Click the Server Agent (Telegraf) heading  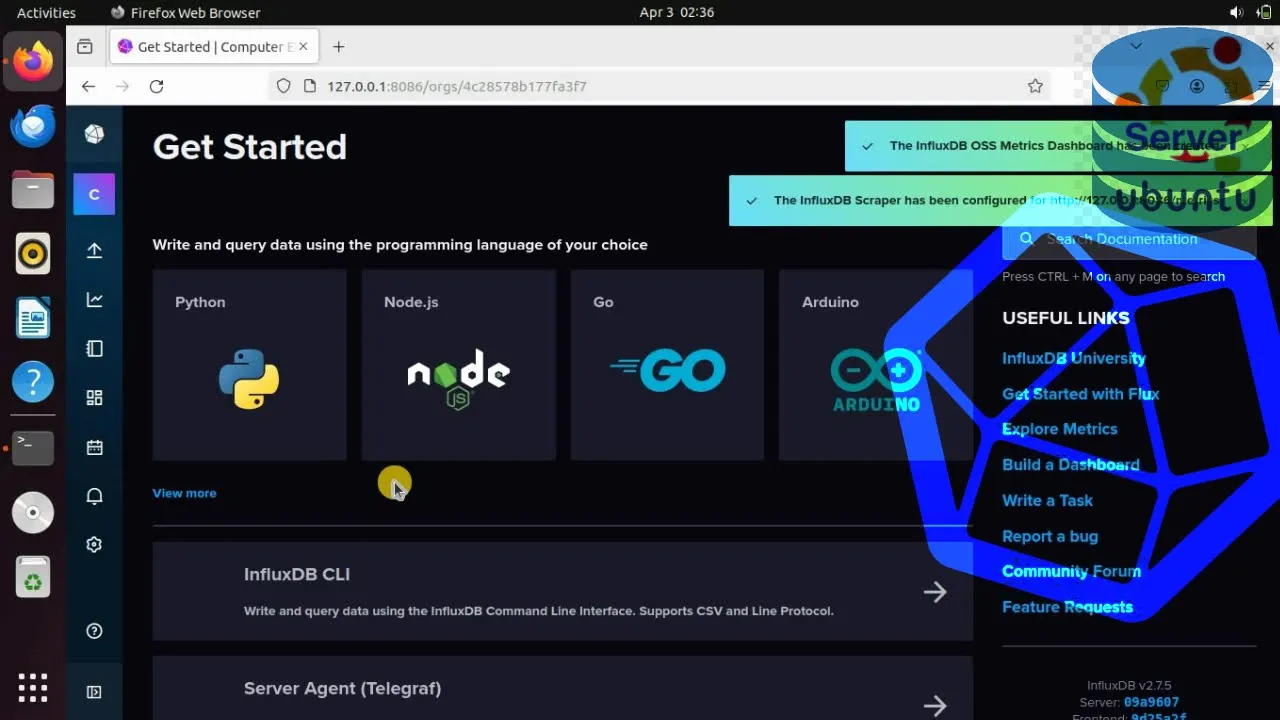[342, 688]
